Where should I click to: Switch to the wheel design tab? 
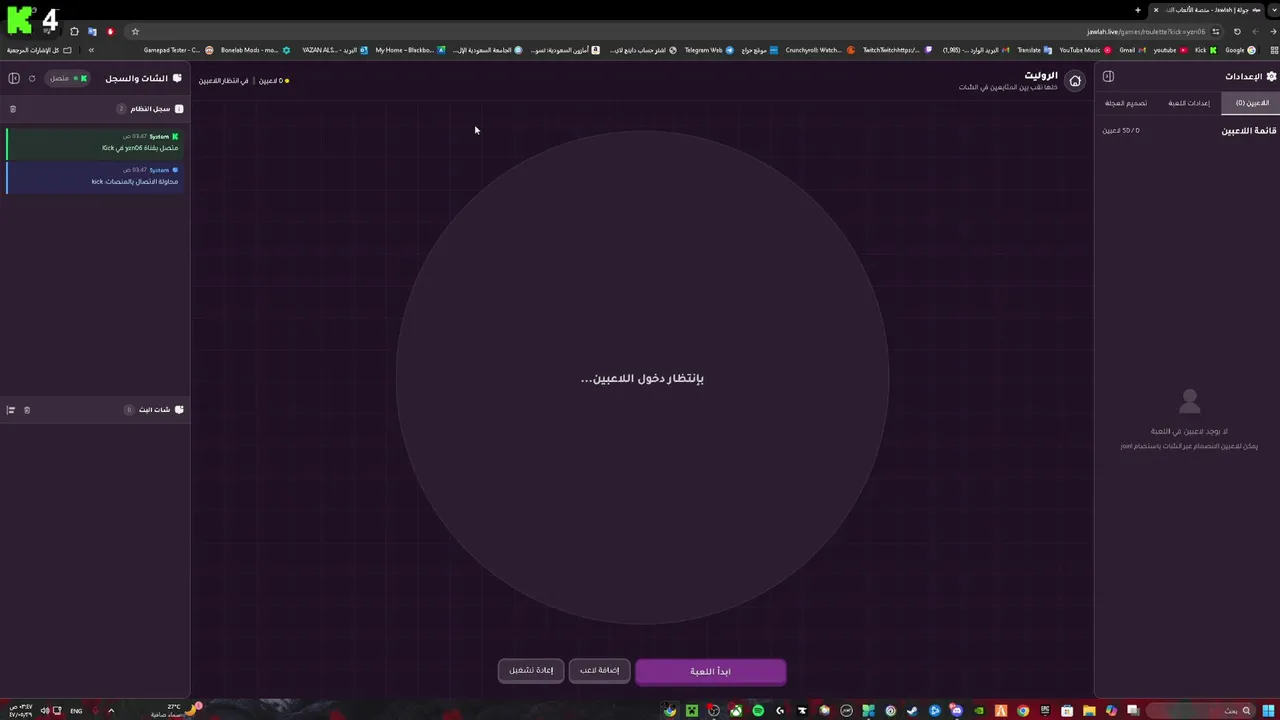tap(1126, 103)
